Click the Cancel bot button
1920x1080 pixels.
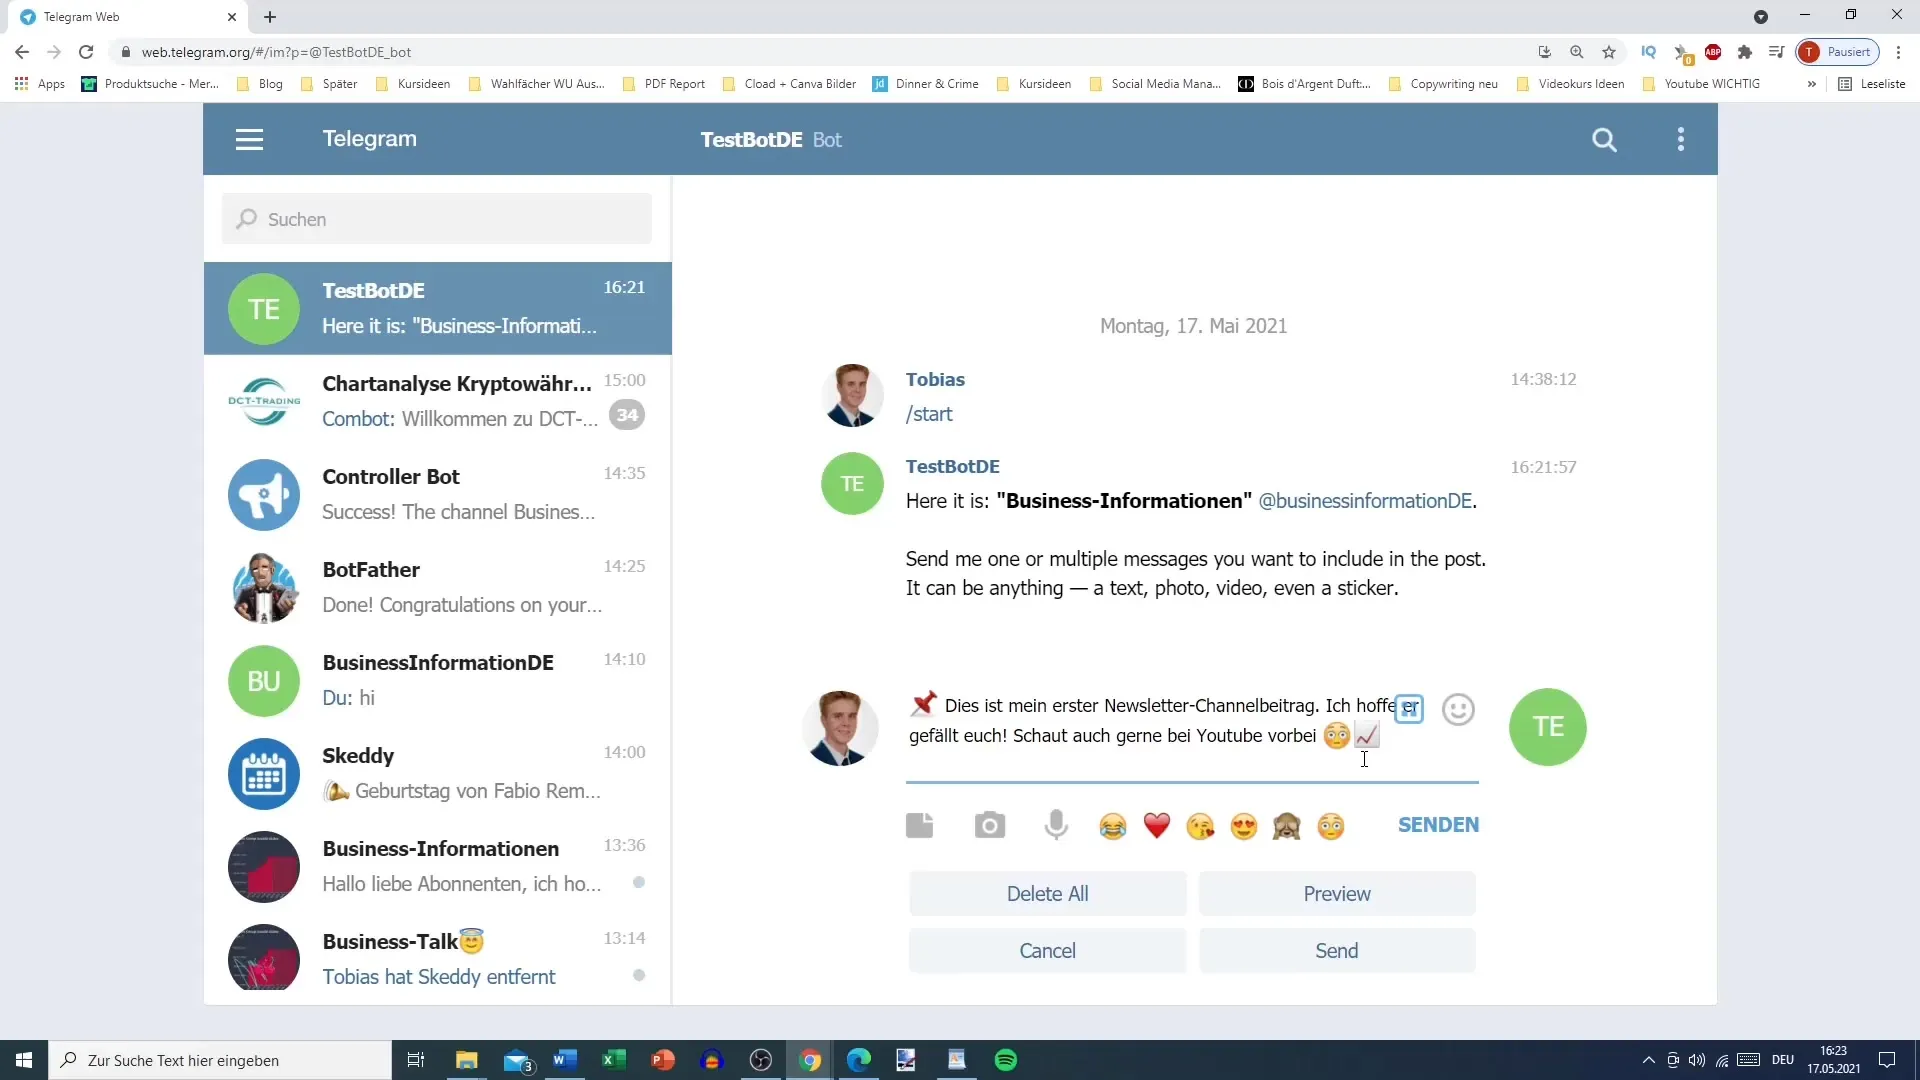click(1047, 951)
